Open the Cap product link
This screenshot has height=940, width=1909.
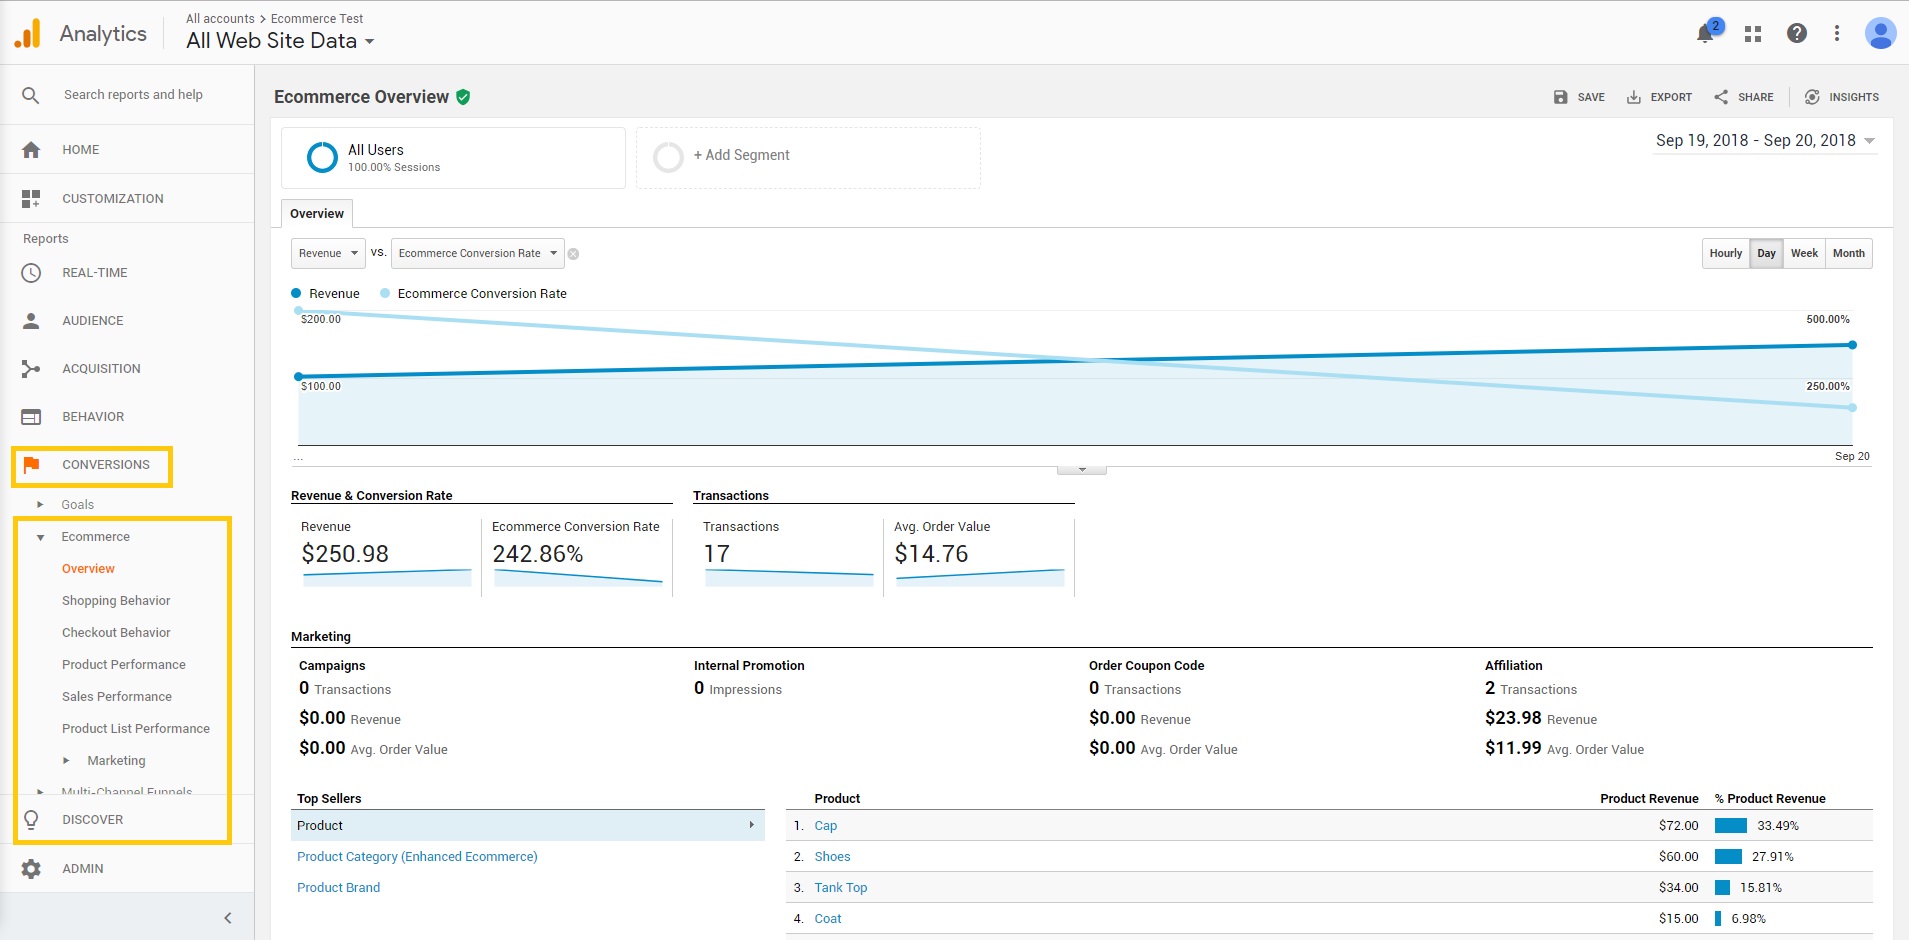click(x=826, y=826)
